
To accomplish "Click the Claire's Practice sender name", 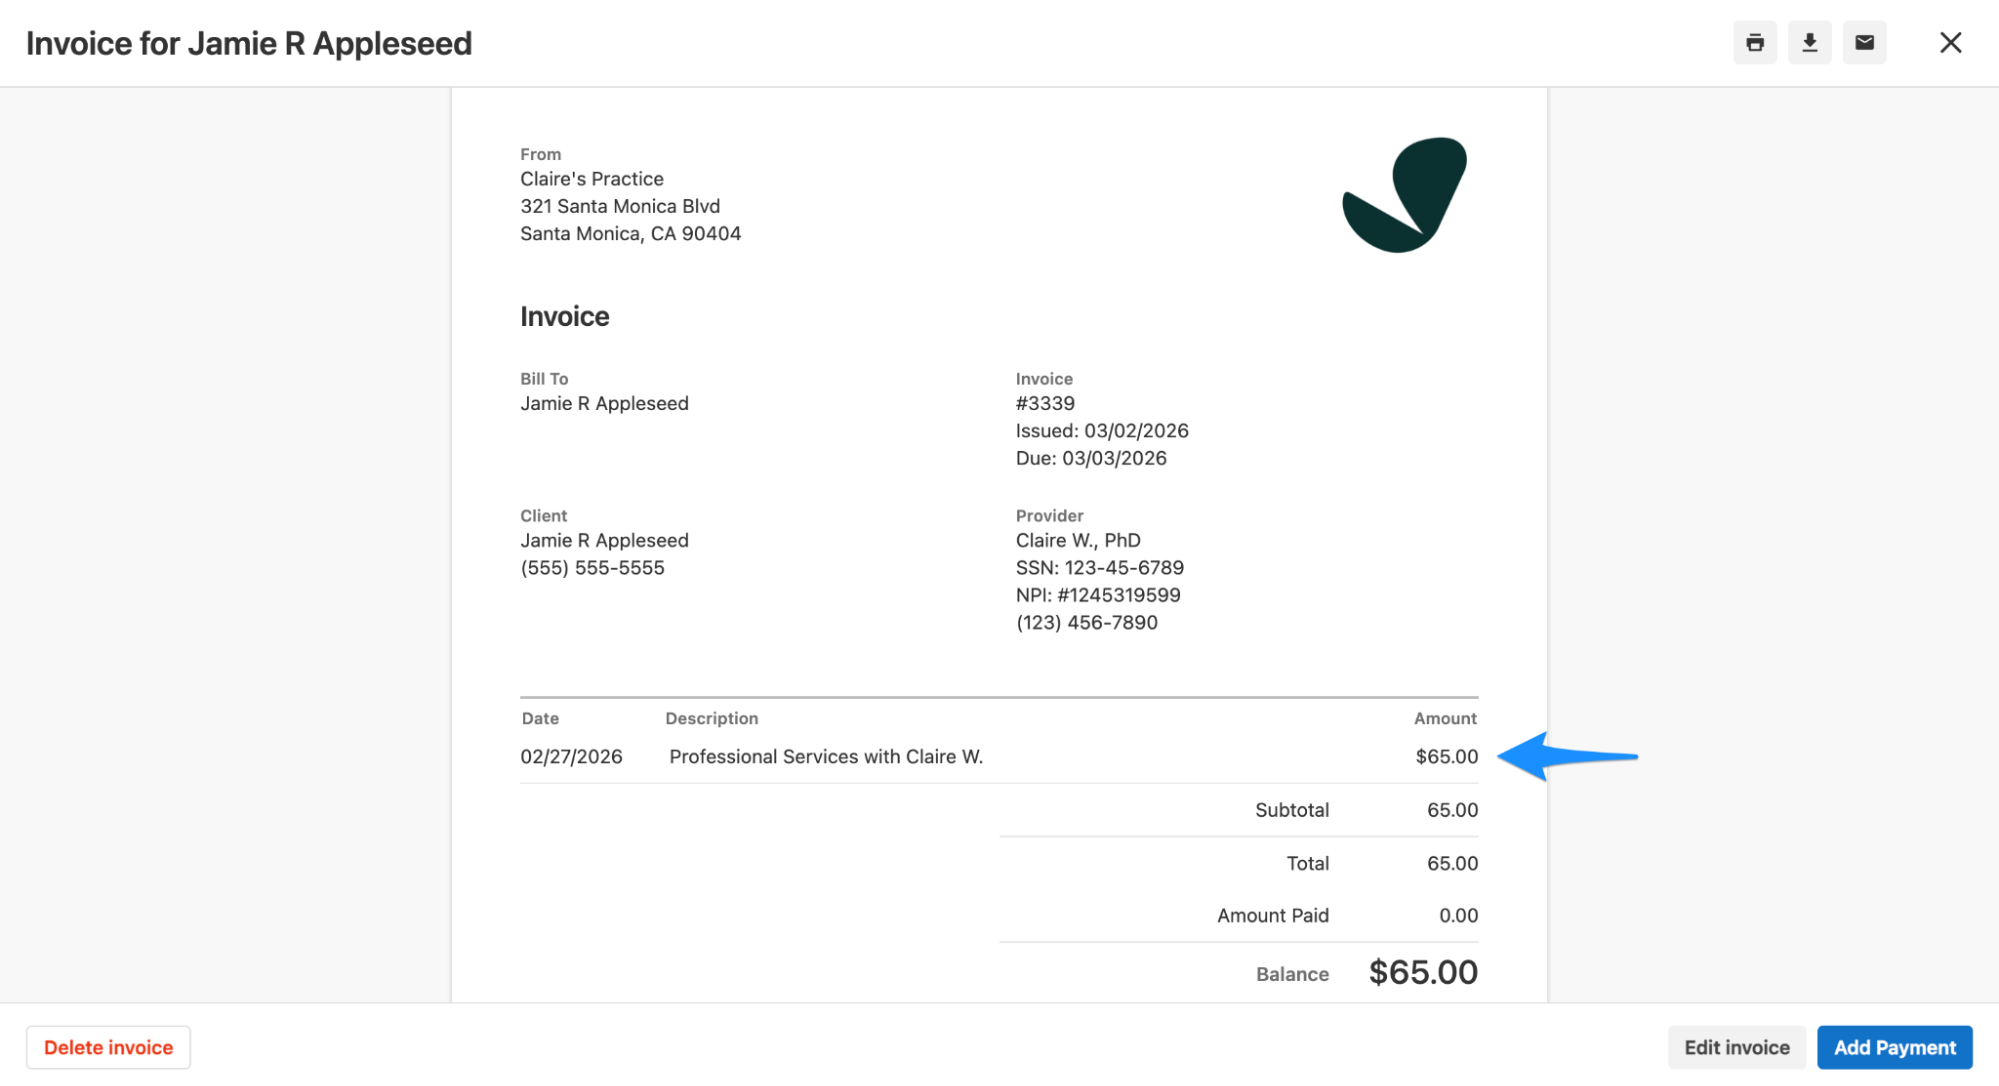I will point(592,179).
